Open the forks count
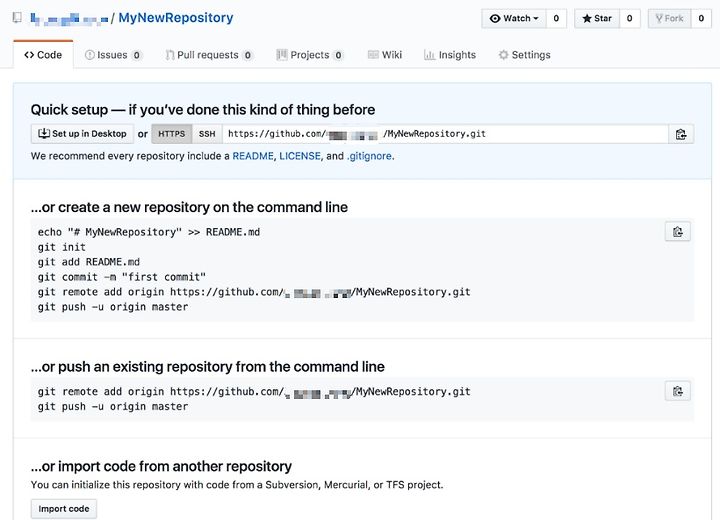 [x=701, y=18]
